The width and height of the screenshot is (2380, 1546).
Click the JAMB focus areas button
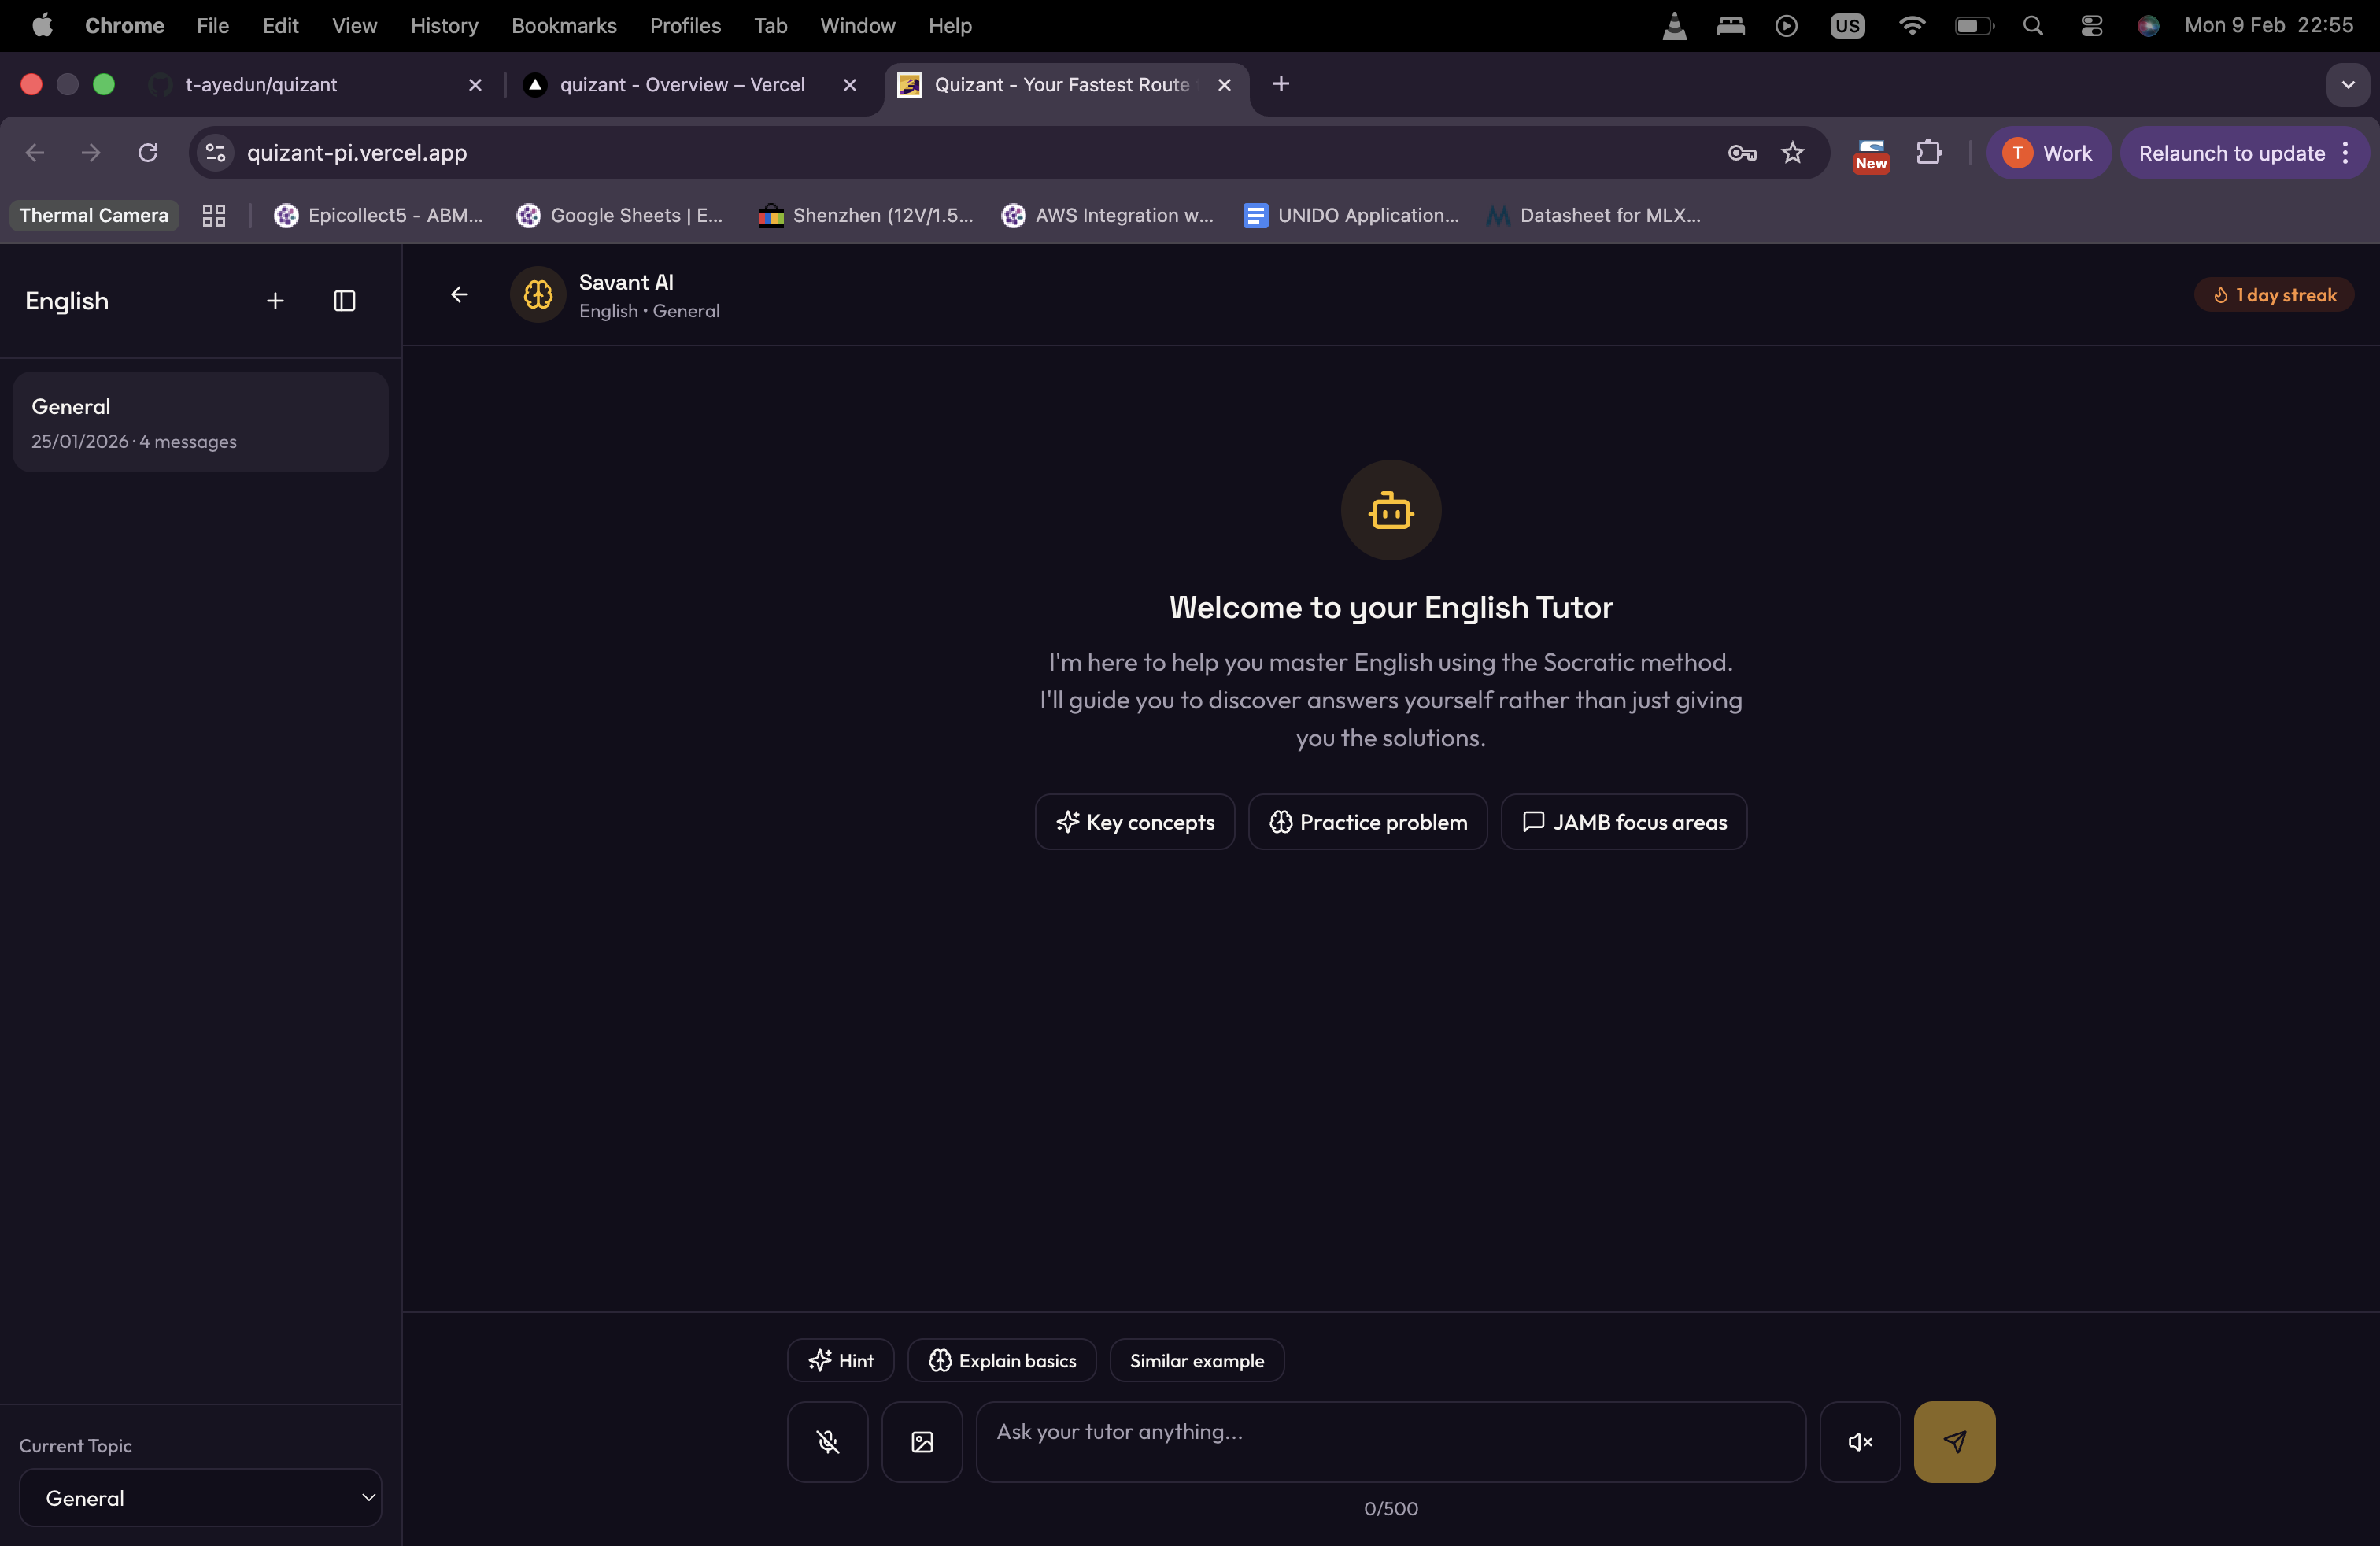(x=1623, y=822)
